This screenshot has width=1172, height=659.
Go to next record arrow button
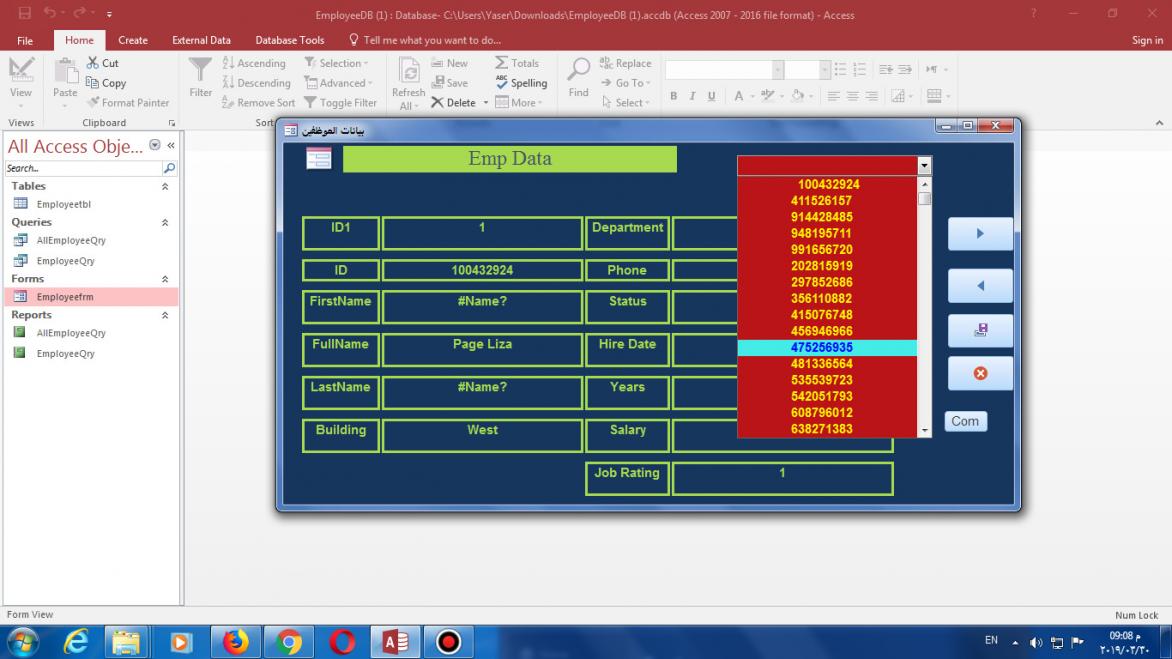(980, 234)
